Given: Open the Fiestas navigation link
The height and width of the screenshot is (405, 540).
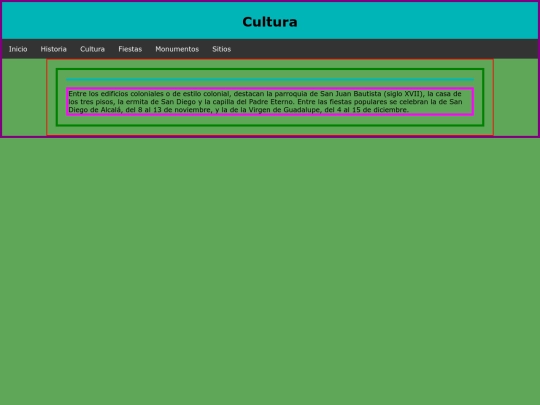Looking at the screenshot, I should [130, 49].
